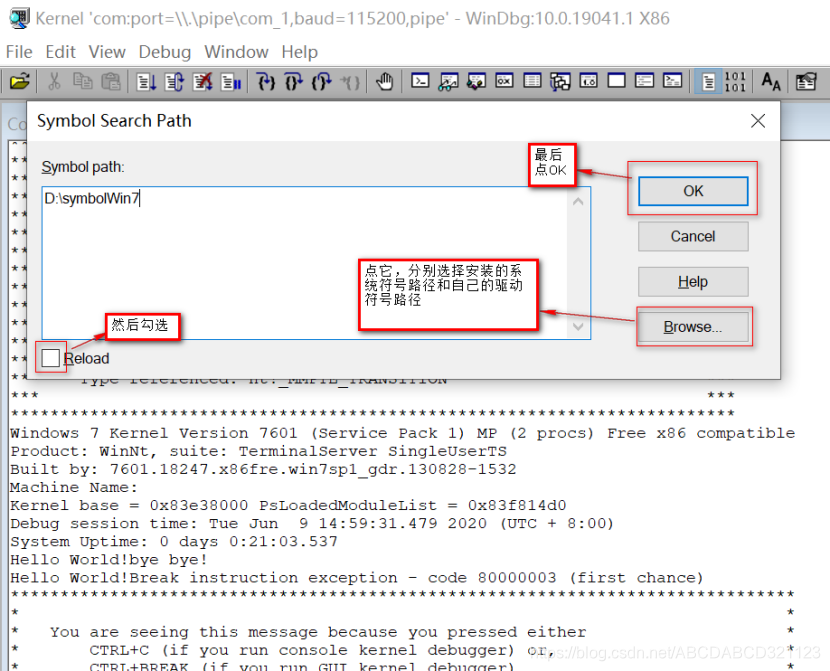Open the Disassembly window toolbar icon
This screenshot has width=830, height=671.
point(588,81)
